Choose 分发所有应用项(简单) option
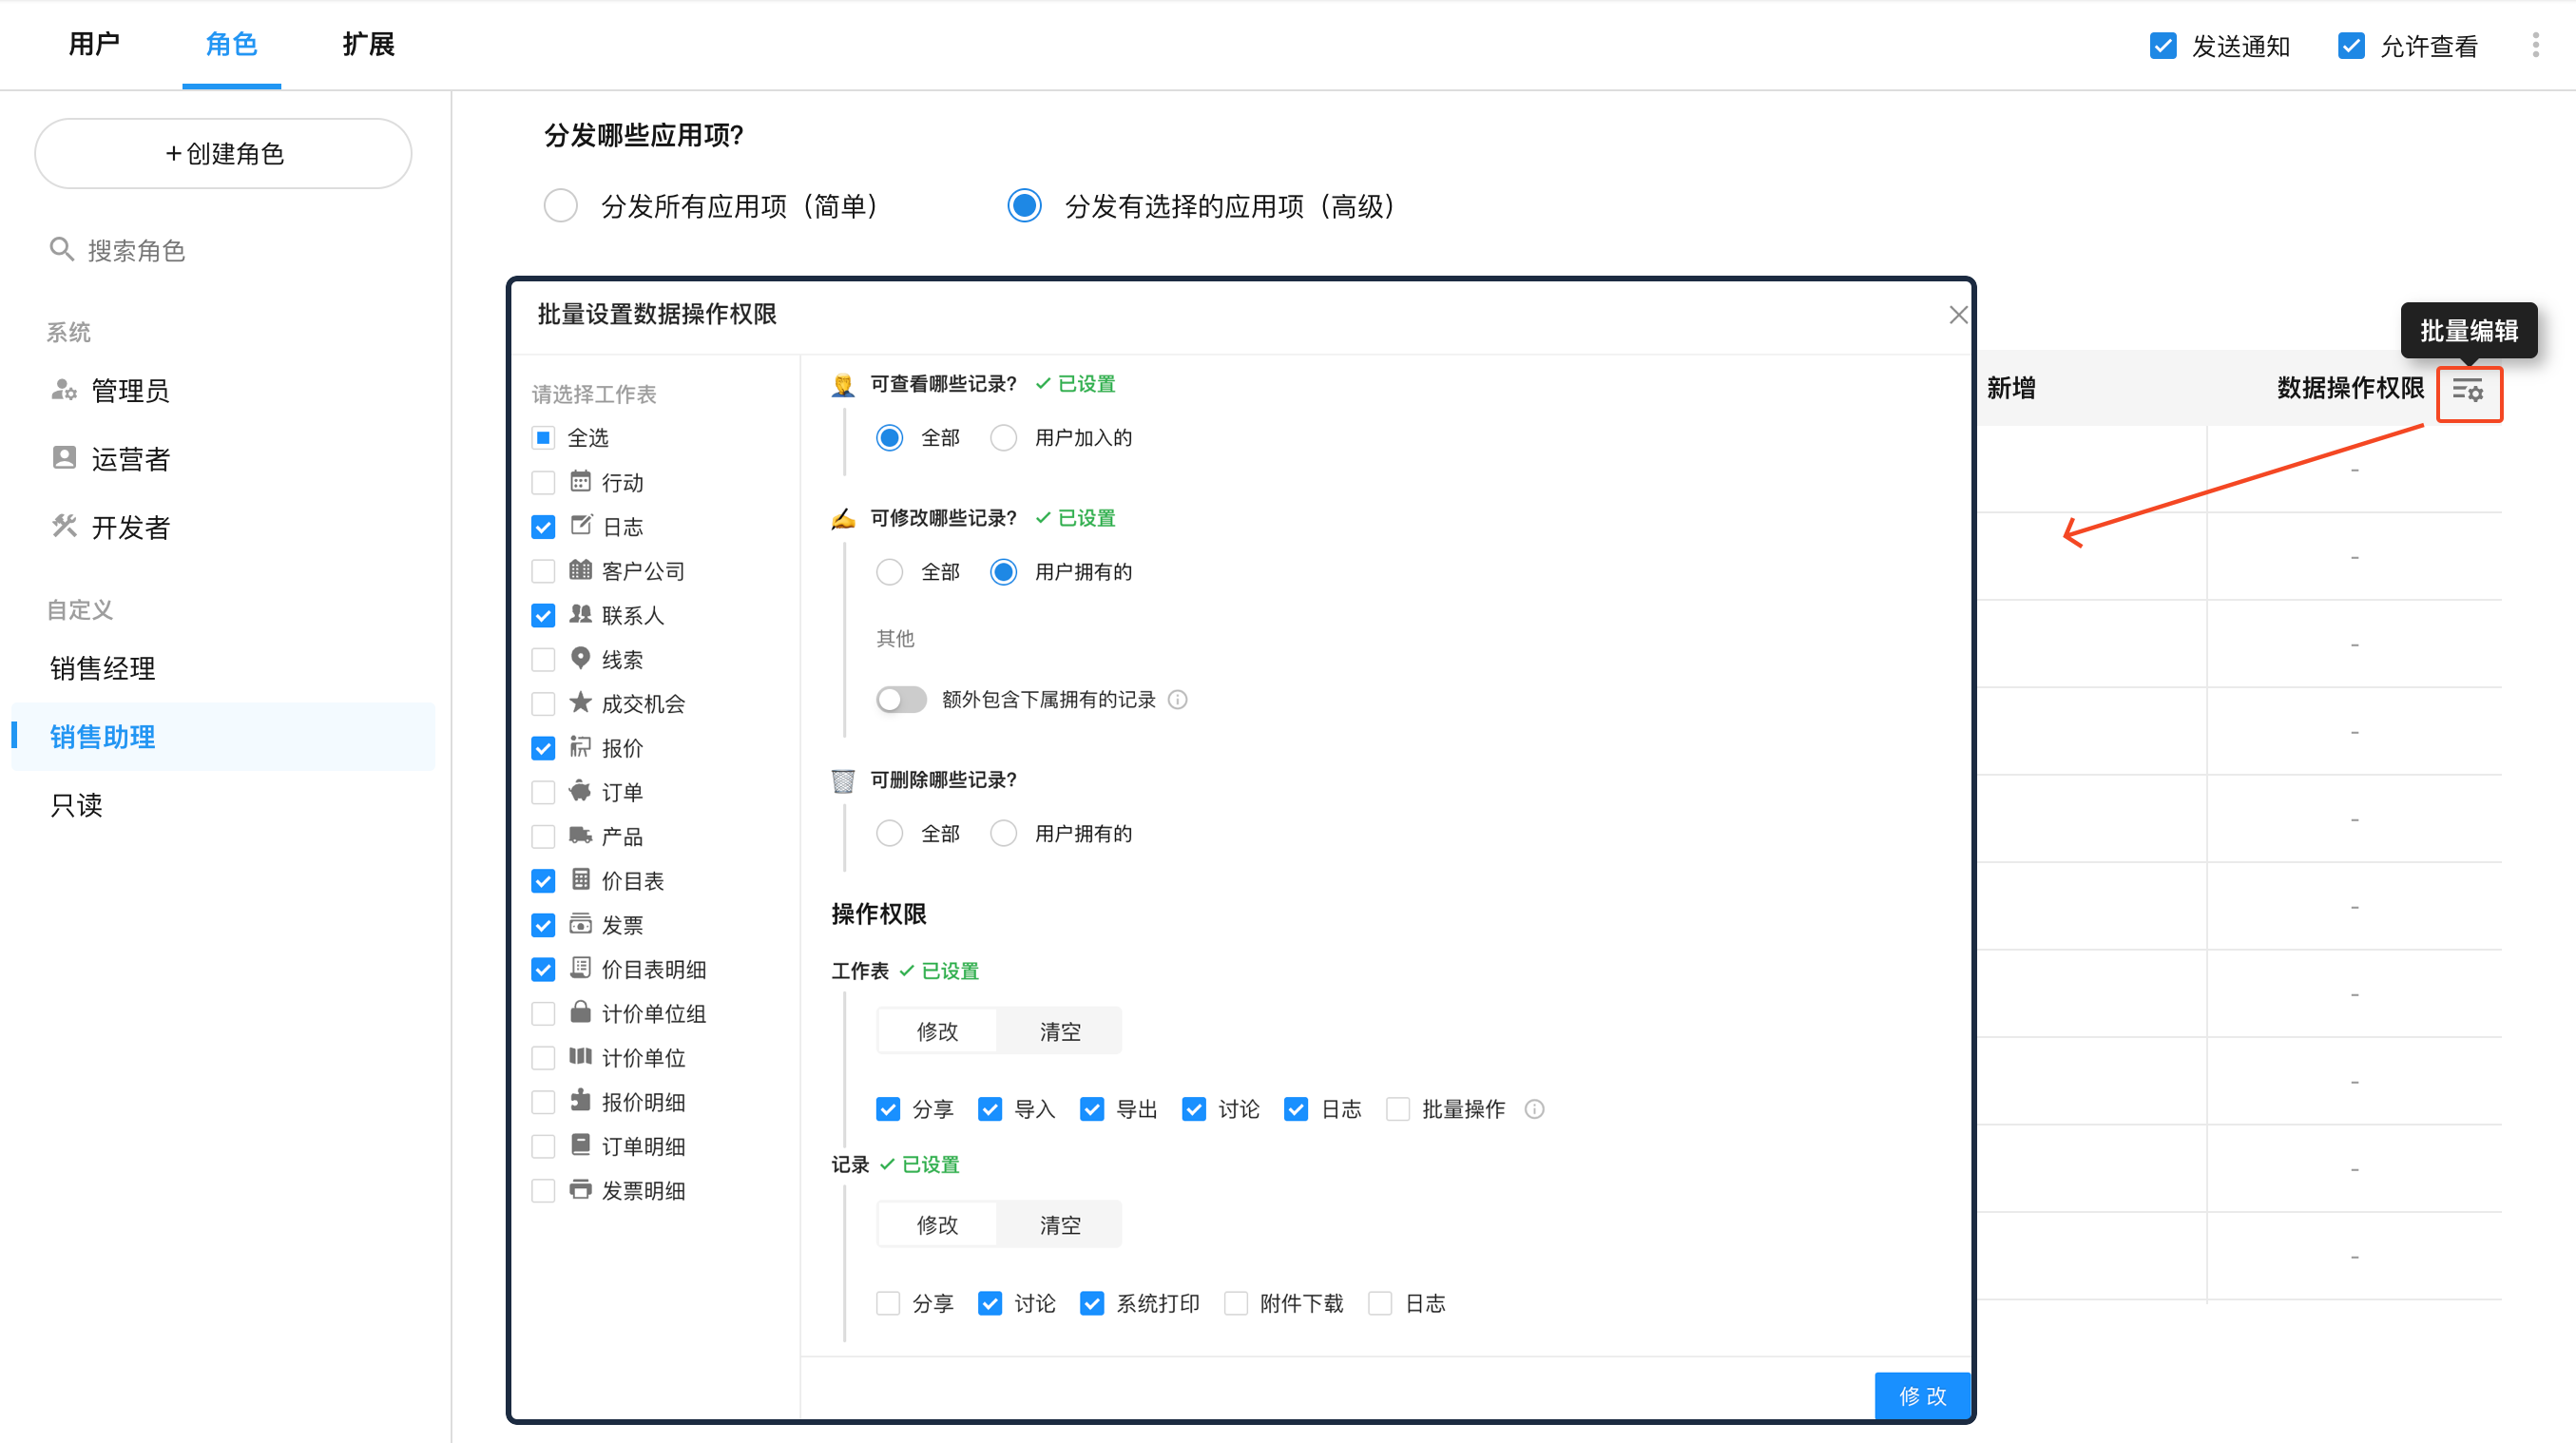 pos(560,206)
